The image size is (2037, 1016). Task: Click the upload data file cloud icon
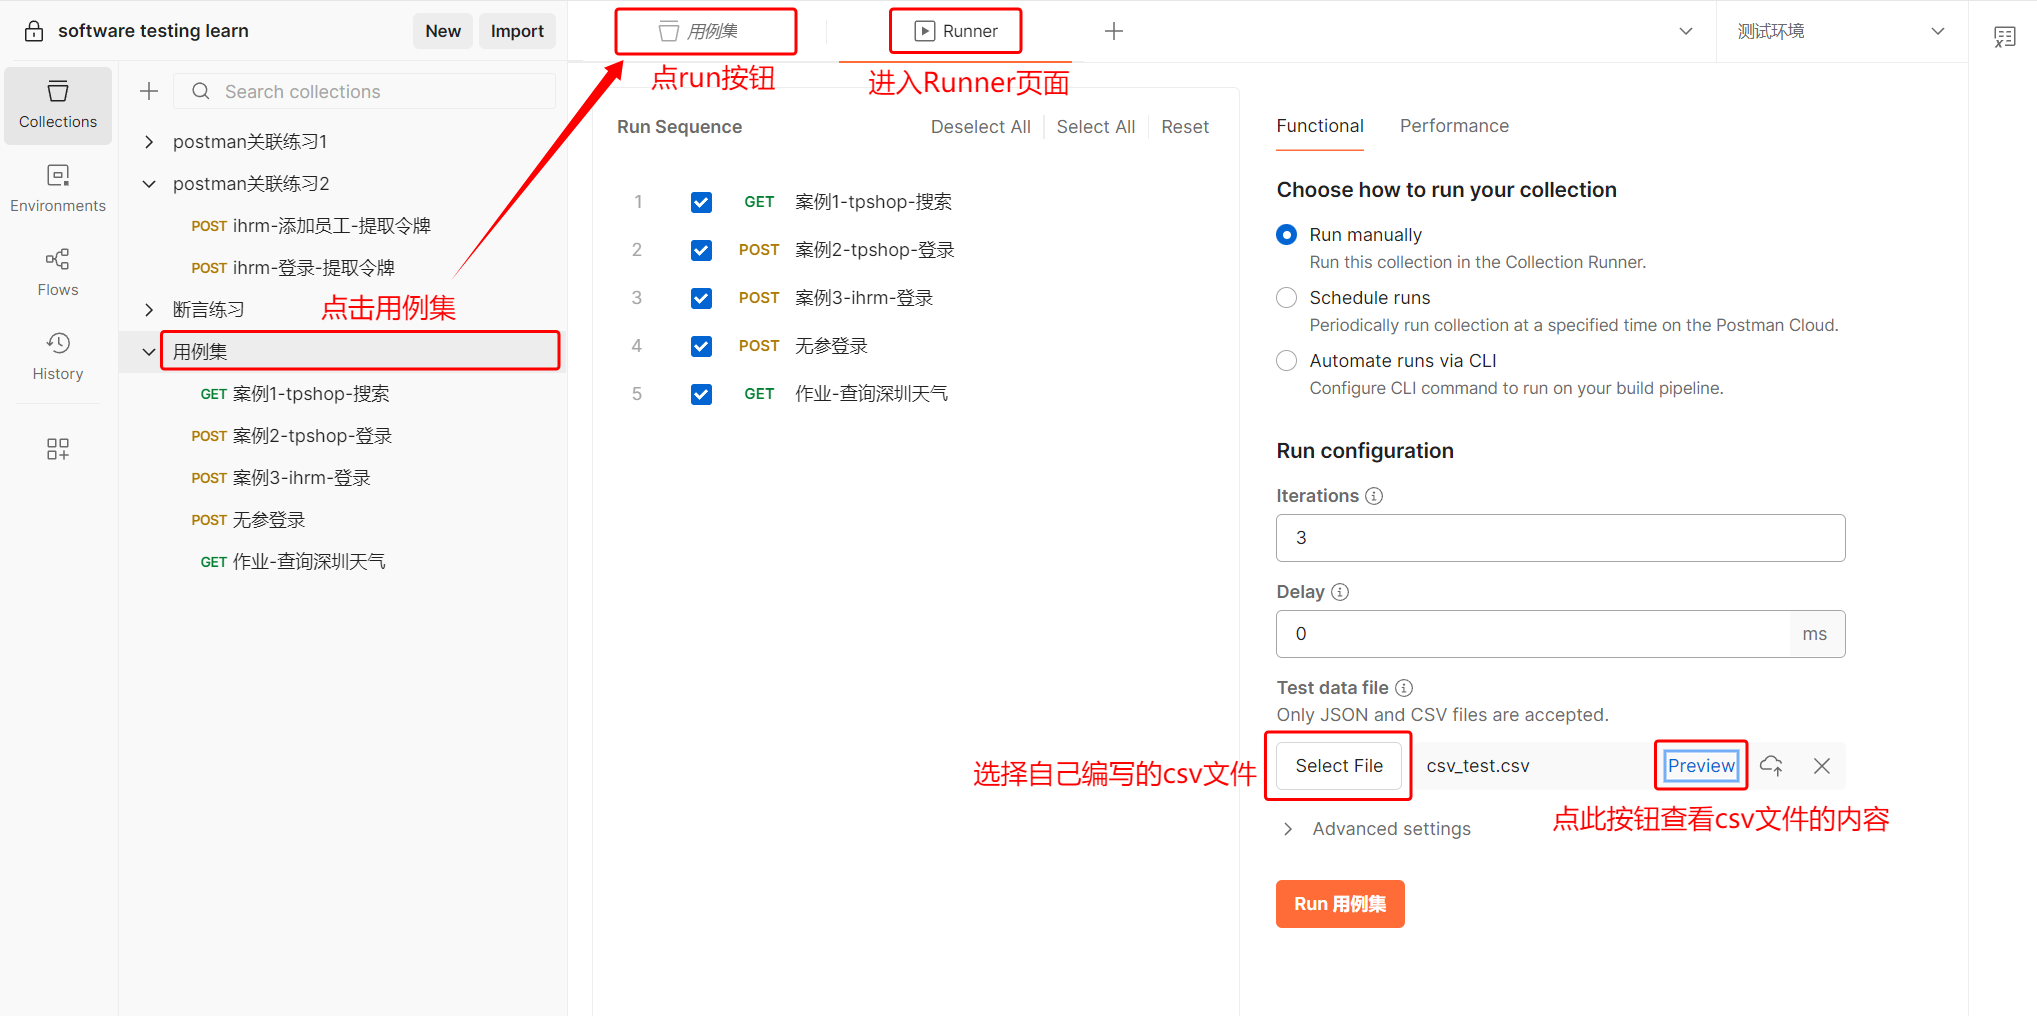point(1771,766)
